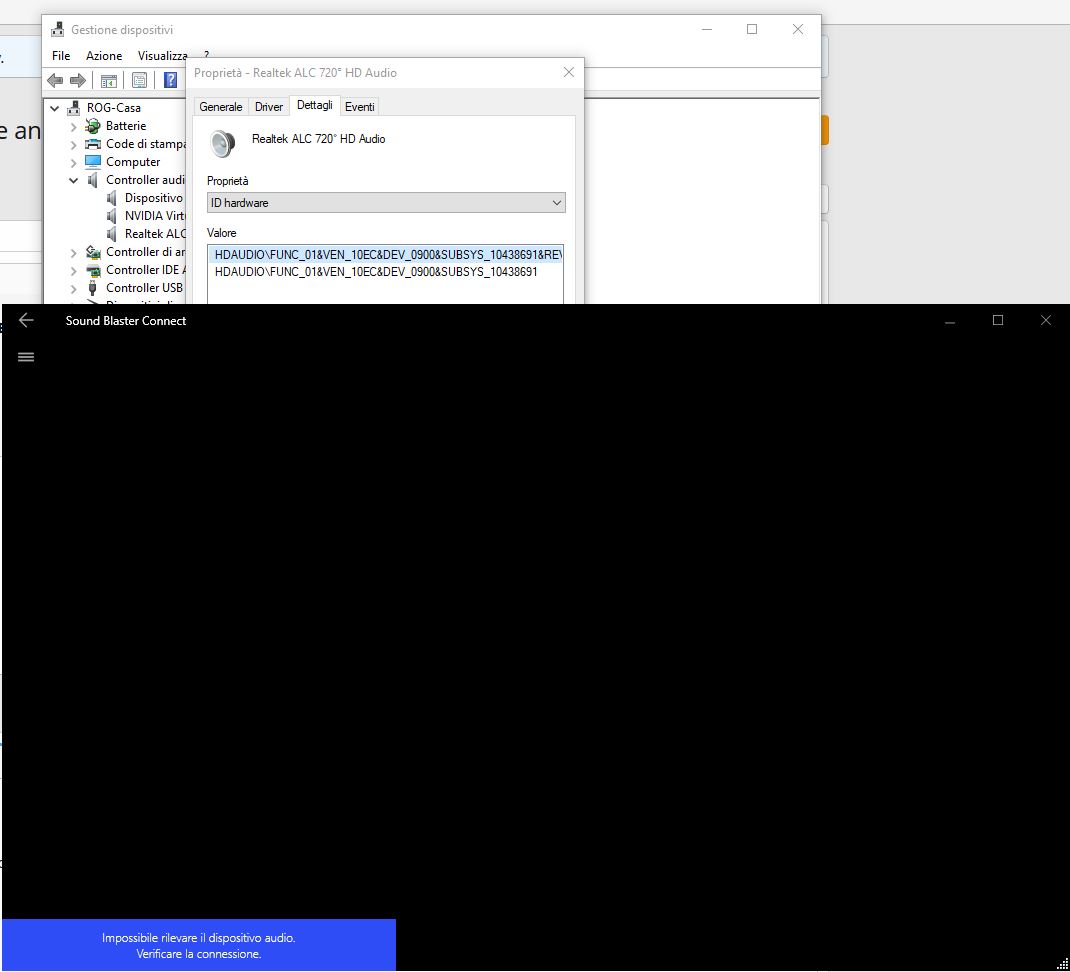Select the ROG-Casa computer icon in tree

[74, 108]
